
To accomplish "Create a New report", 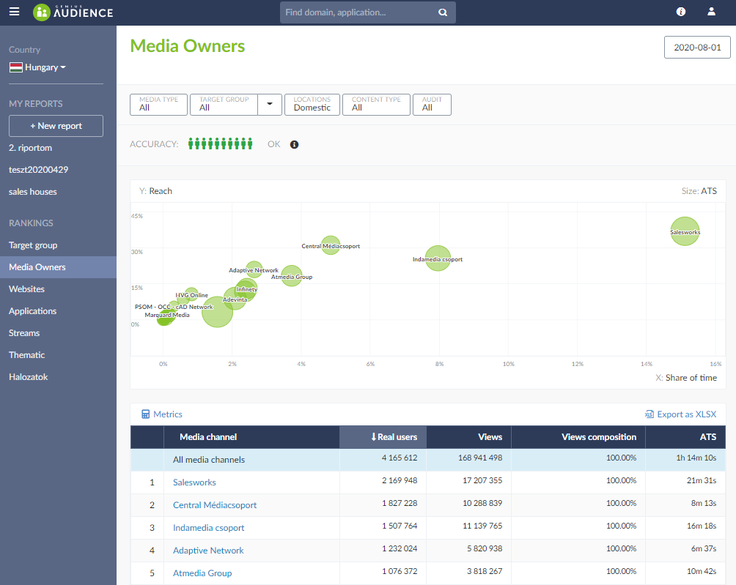I will click(x=56, y=126).
